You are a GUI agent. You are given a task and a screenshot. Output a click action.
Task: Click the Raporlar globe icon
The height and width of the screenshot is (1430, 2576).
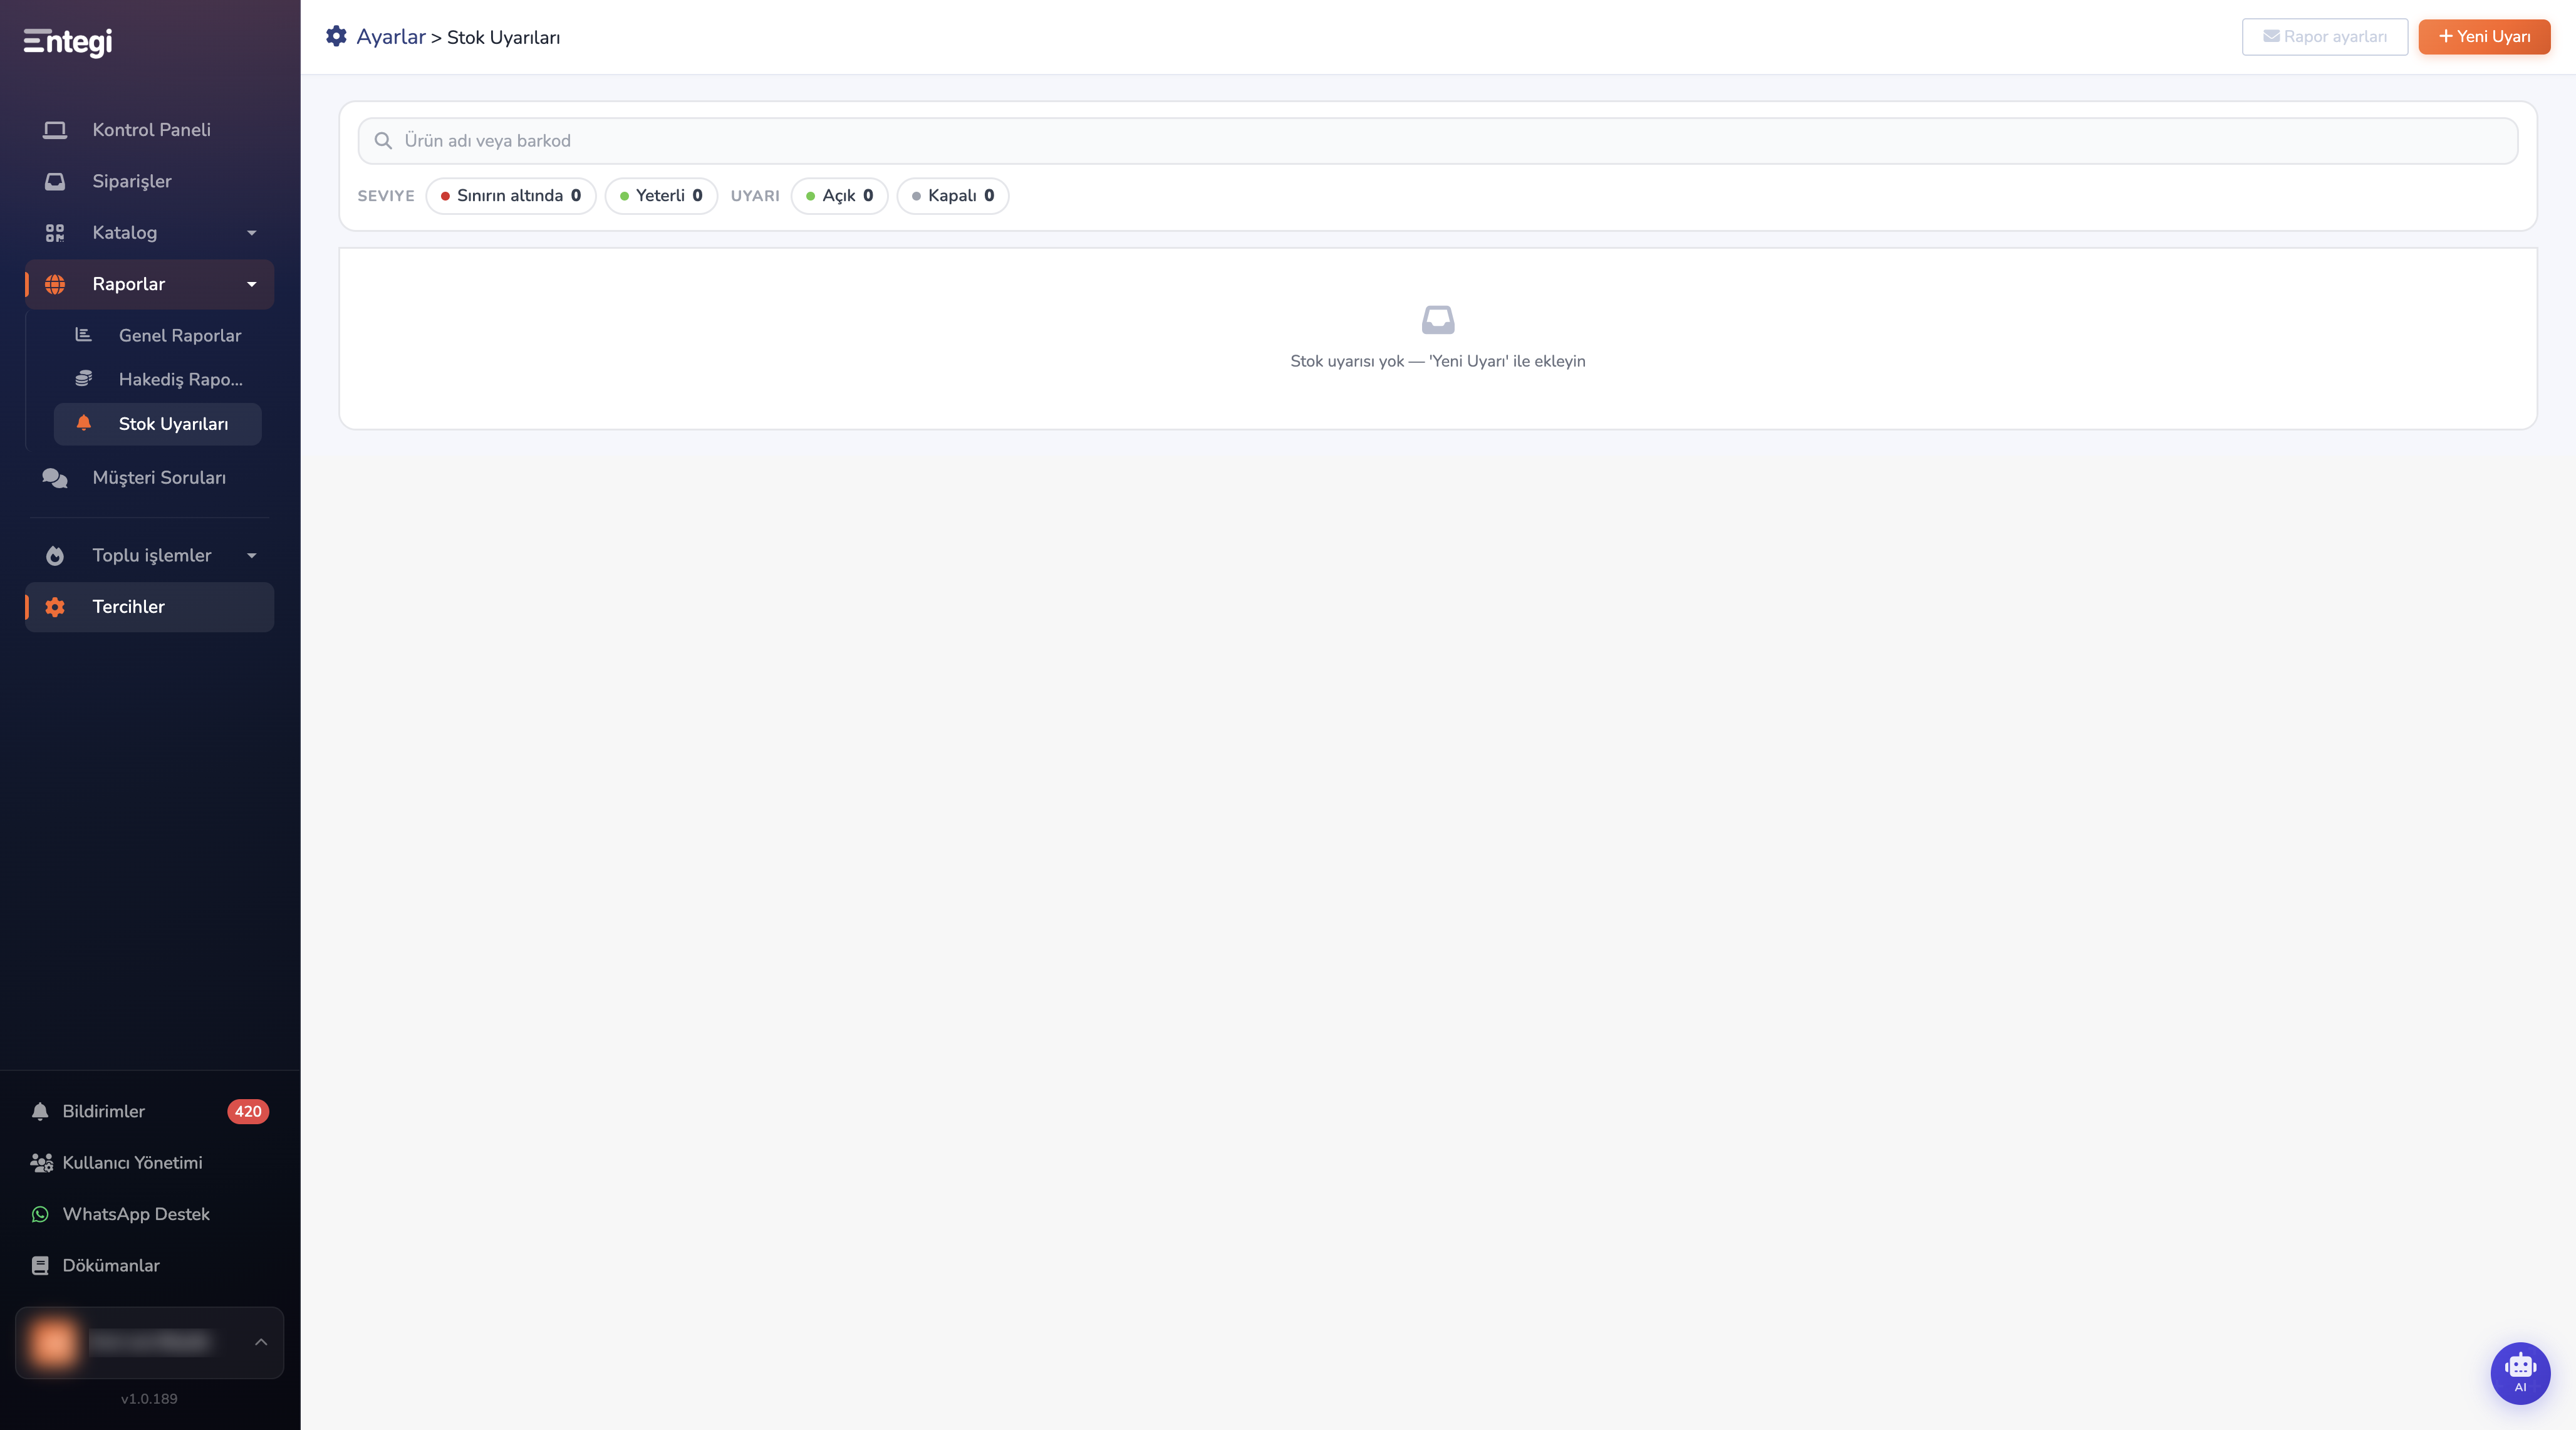pyautogui.click(x=55, y=284)
